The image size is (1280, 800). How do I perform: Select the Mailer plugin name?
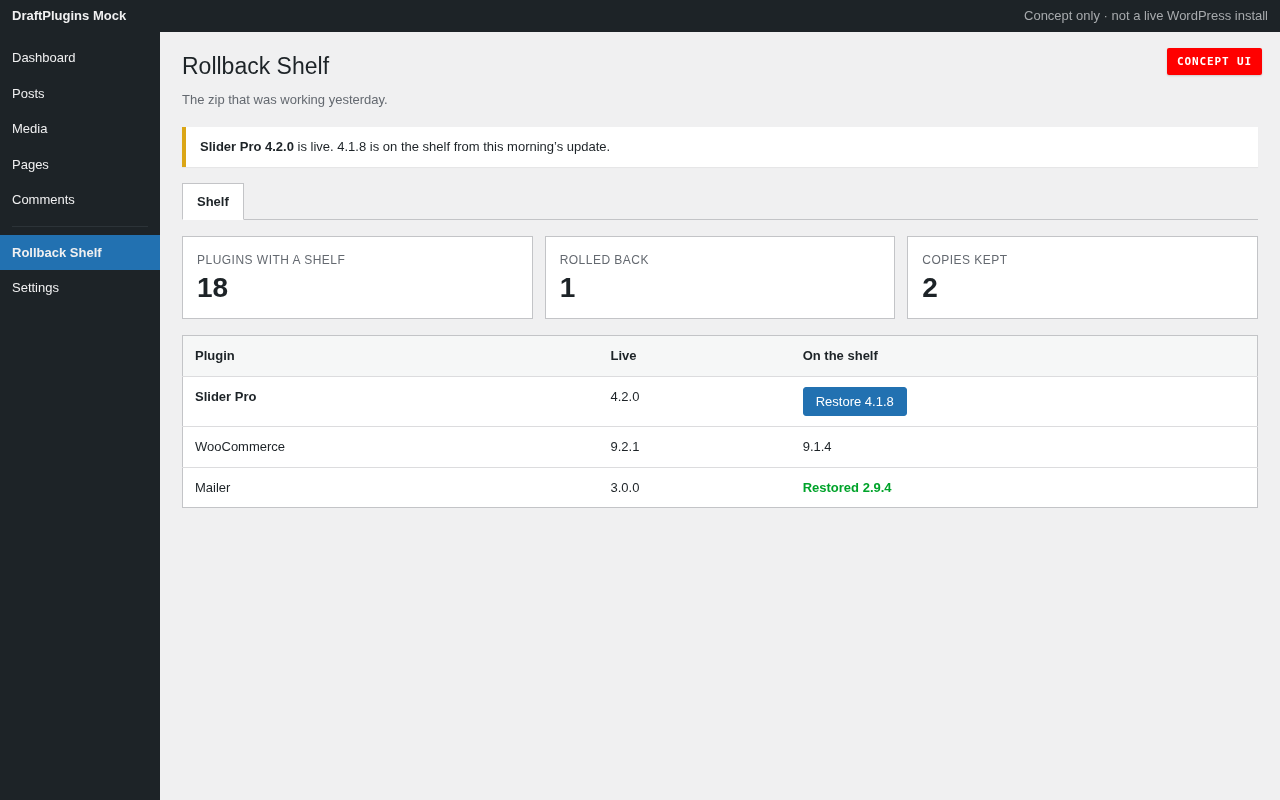(x=213, y=488)
